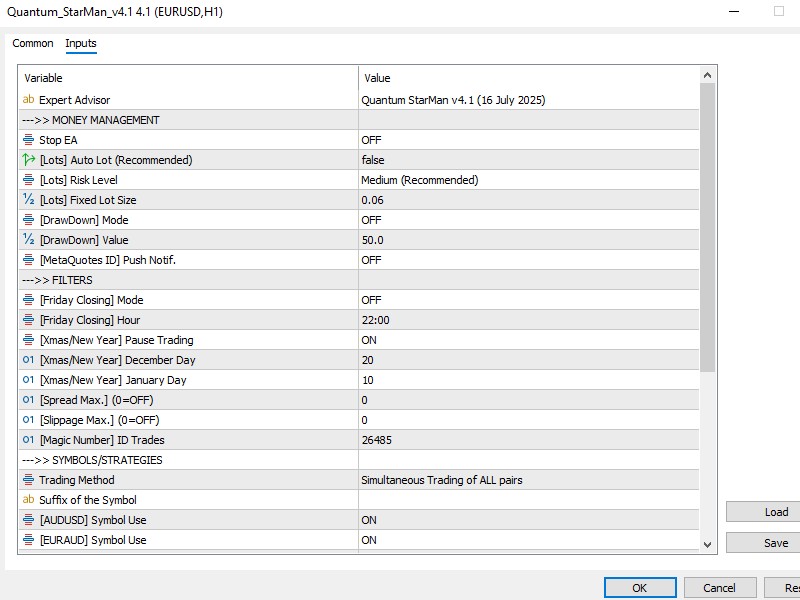
Task: Click the Stop EA enum icon
Action: tap(28, 140)
